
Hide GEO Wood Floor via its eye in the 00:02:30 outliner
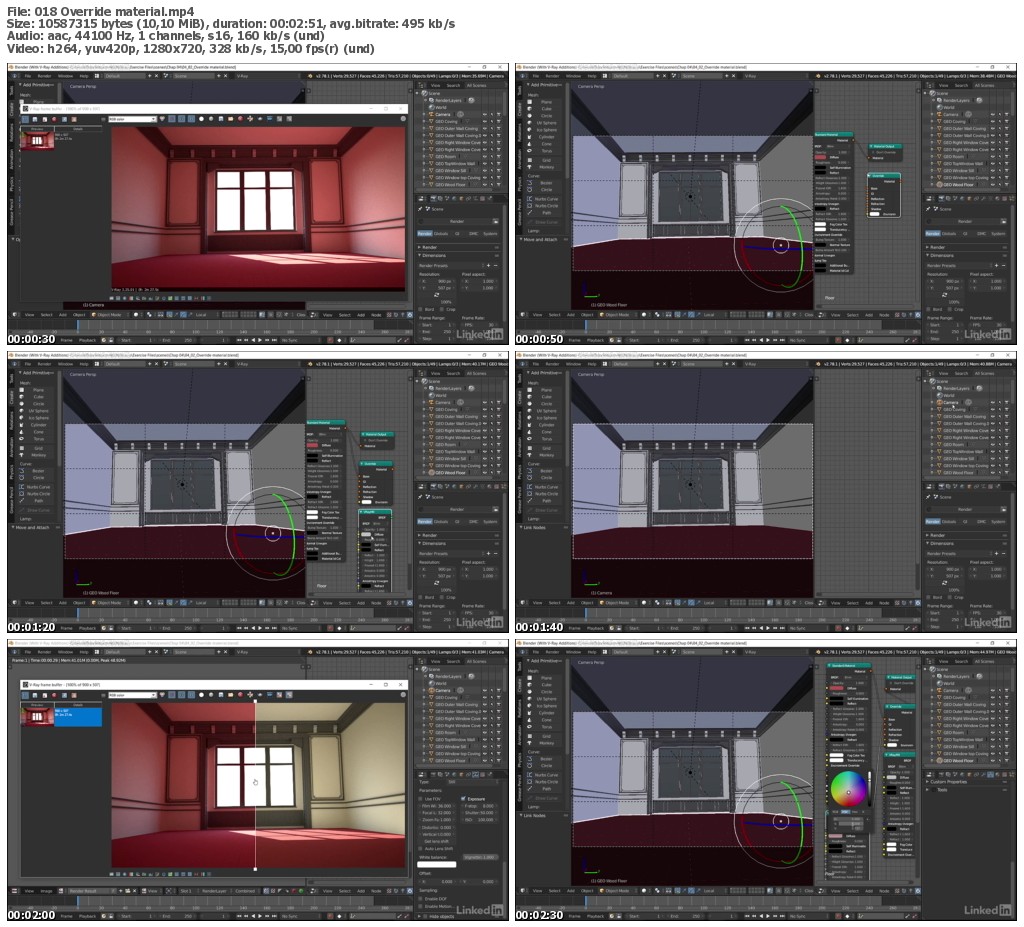(993, 761)
